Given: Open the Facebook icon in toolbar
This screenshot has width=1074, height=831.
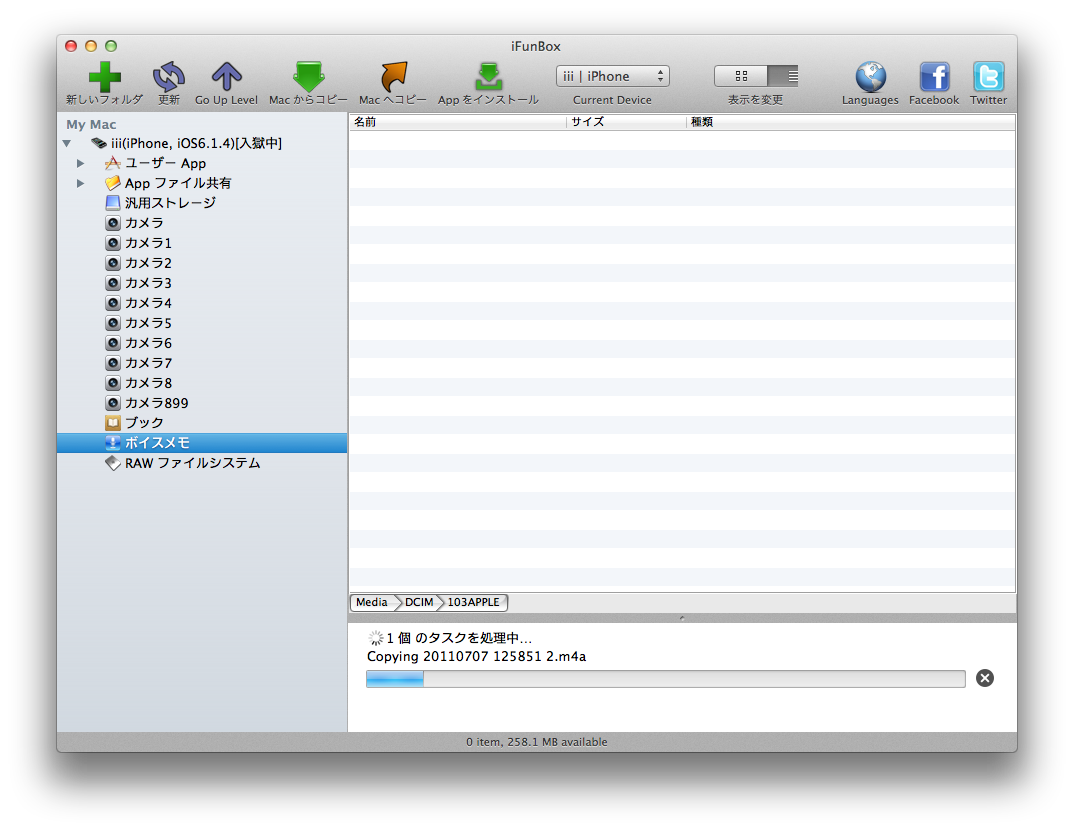Looking at the screenshot, I should click(x=934, y=77).
